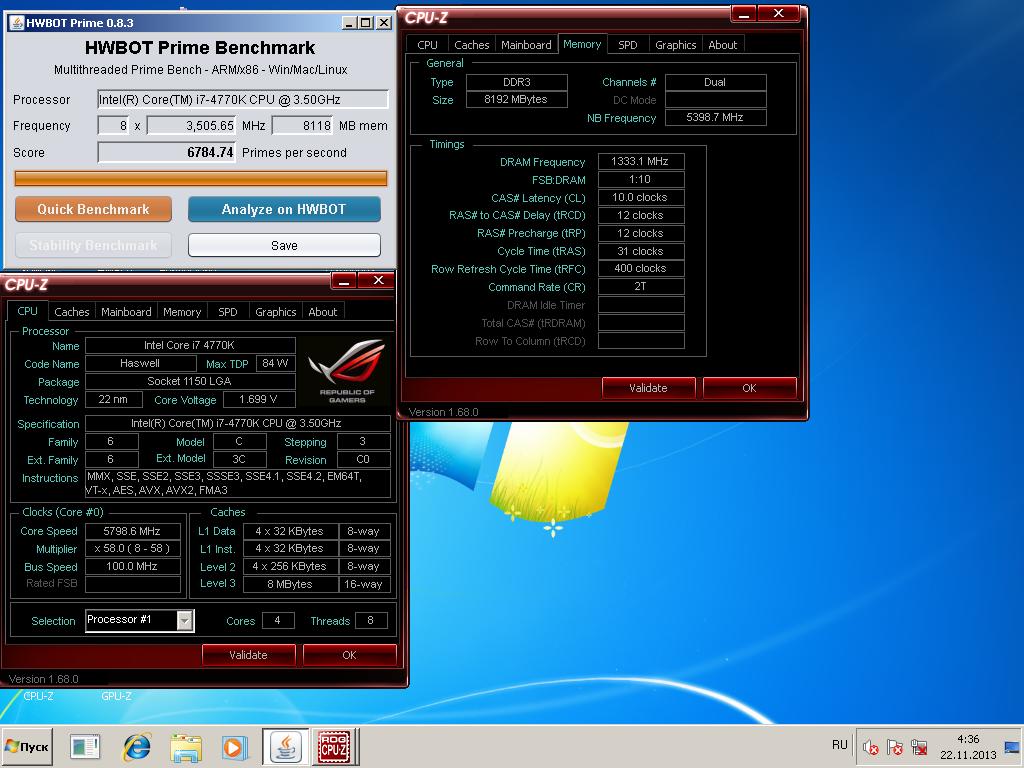Minimize the HWBOT Prime window
This screenshot has height=768, width=1024.
350,23
